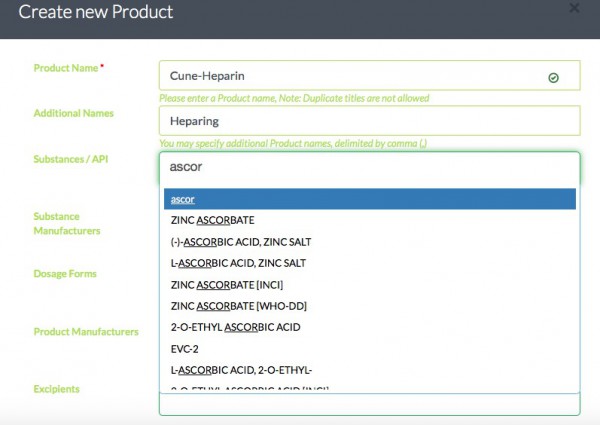
Task: Click the Additional Names field with Heparing
Action: [x=370, y=120]
